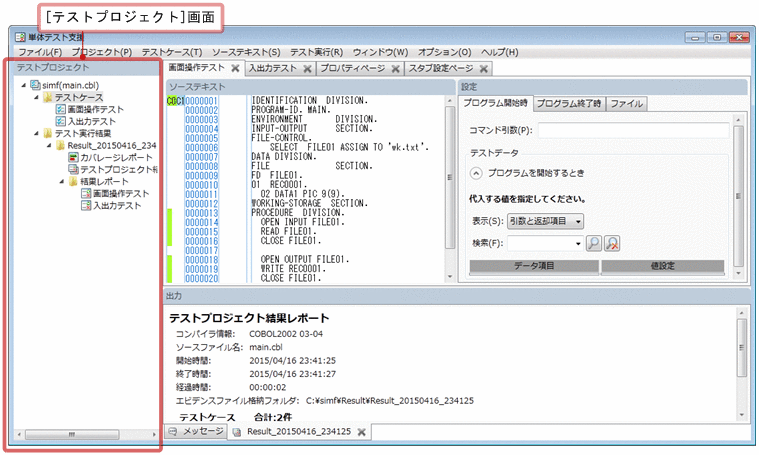
Task: Click the テストケース folder icon
Action: pos(47,97)
